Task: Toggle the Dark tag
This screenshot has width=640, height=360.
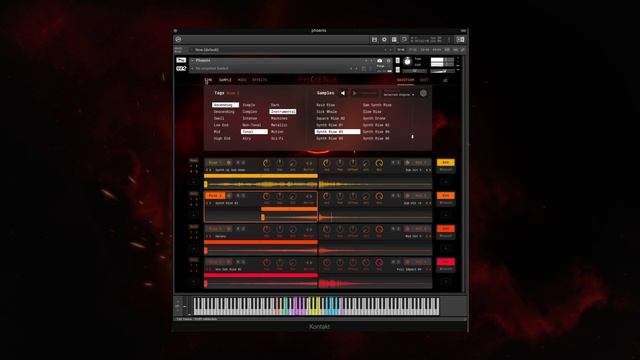Action: coord(275,105)
